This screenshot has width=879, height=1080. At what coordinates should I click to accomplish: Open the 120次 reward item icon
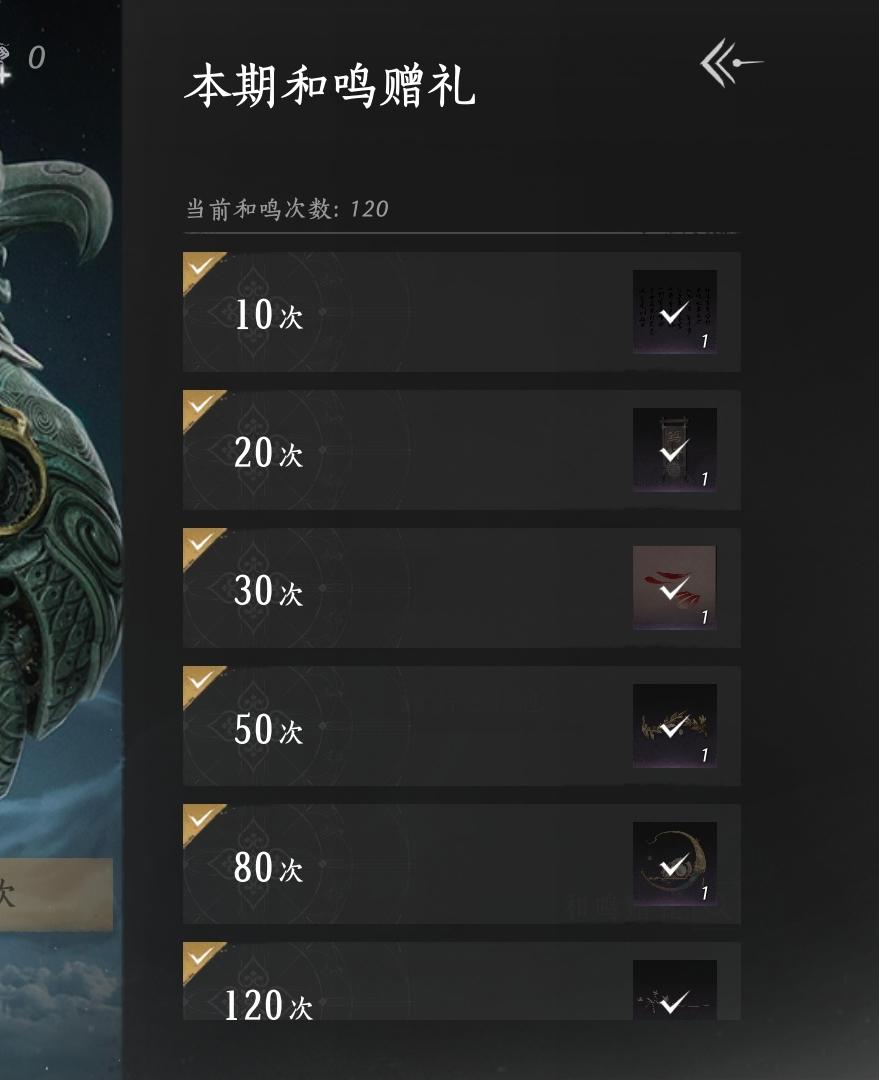[x=675, y=991]
